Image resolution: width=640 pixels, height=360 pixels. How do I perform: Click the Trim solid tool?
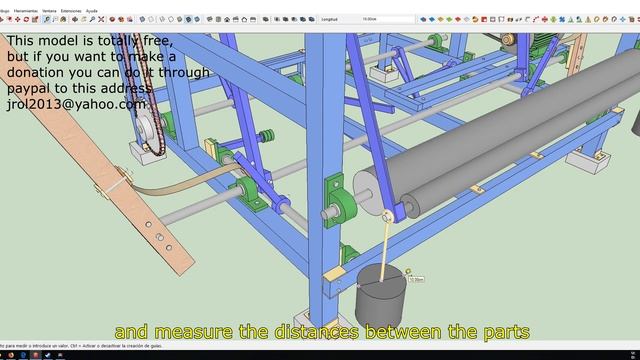[x=303, y=19]
